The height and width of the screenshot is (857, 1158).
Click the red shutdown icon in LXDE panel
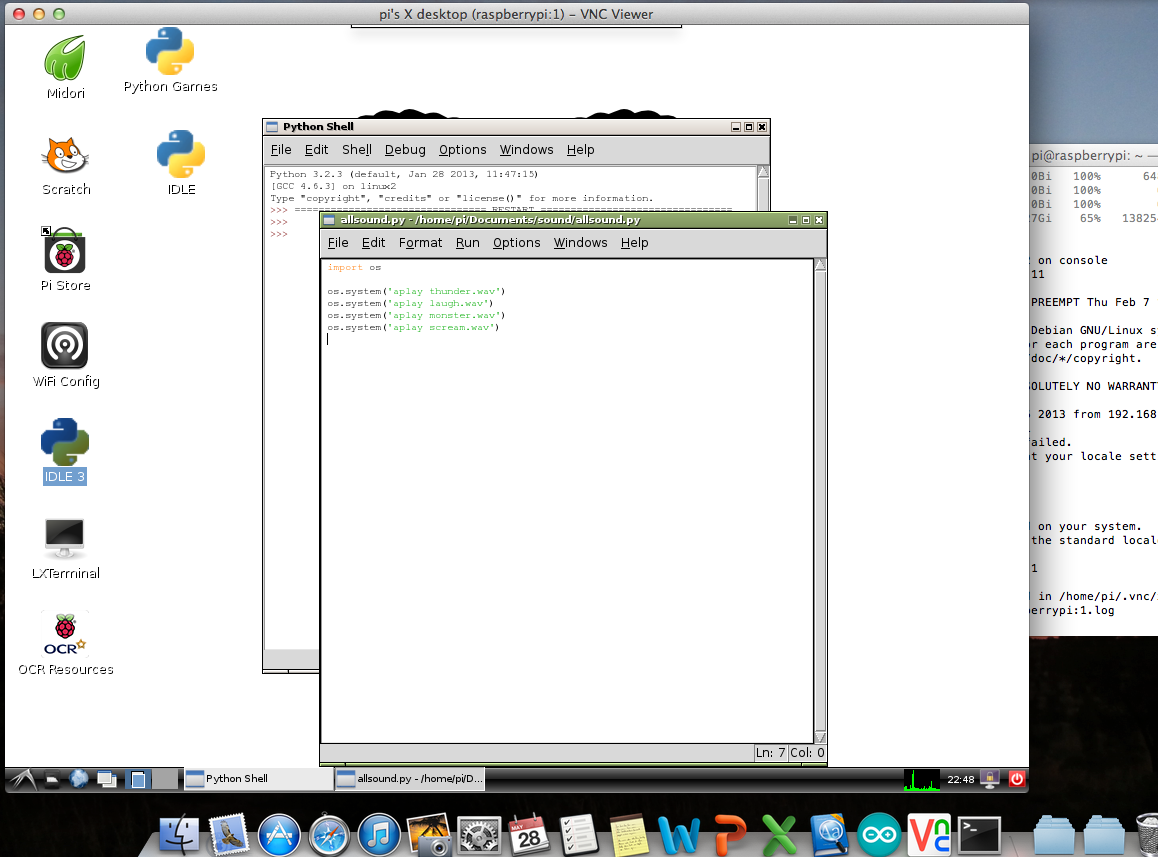pos(1017,778)
